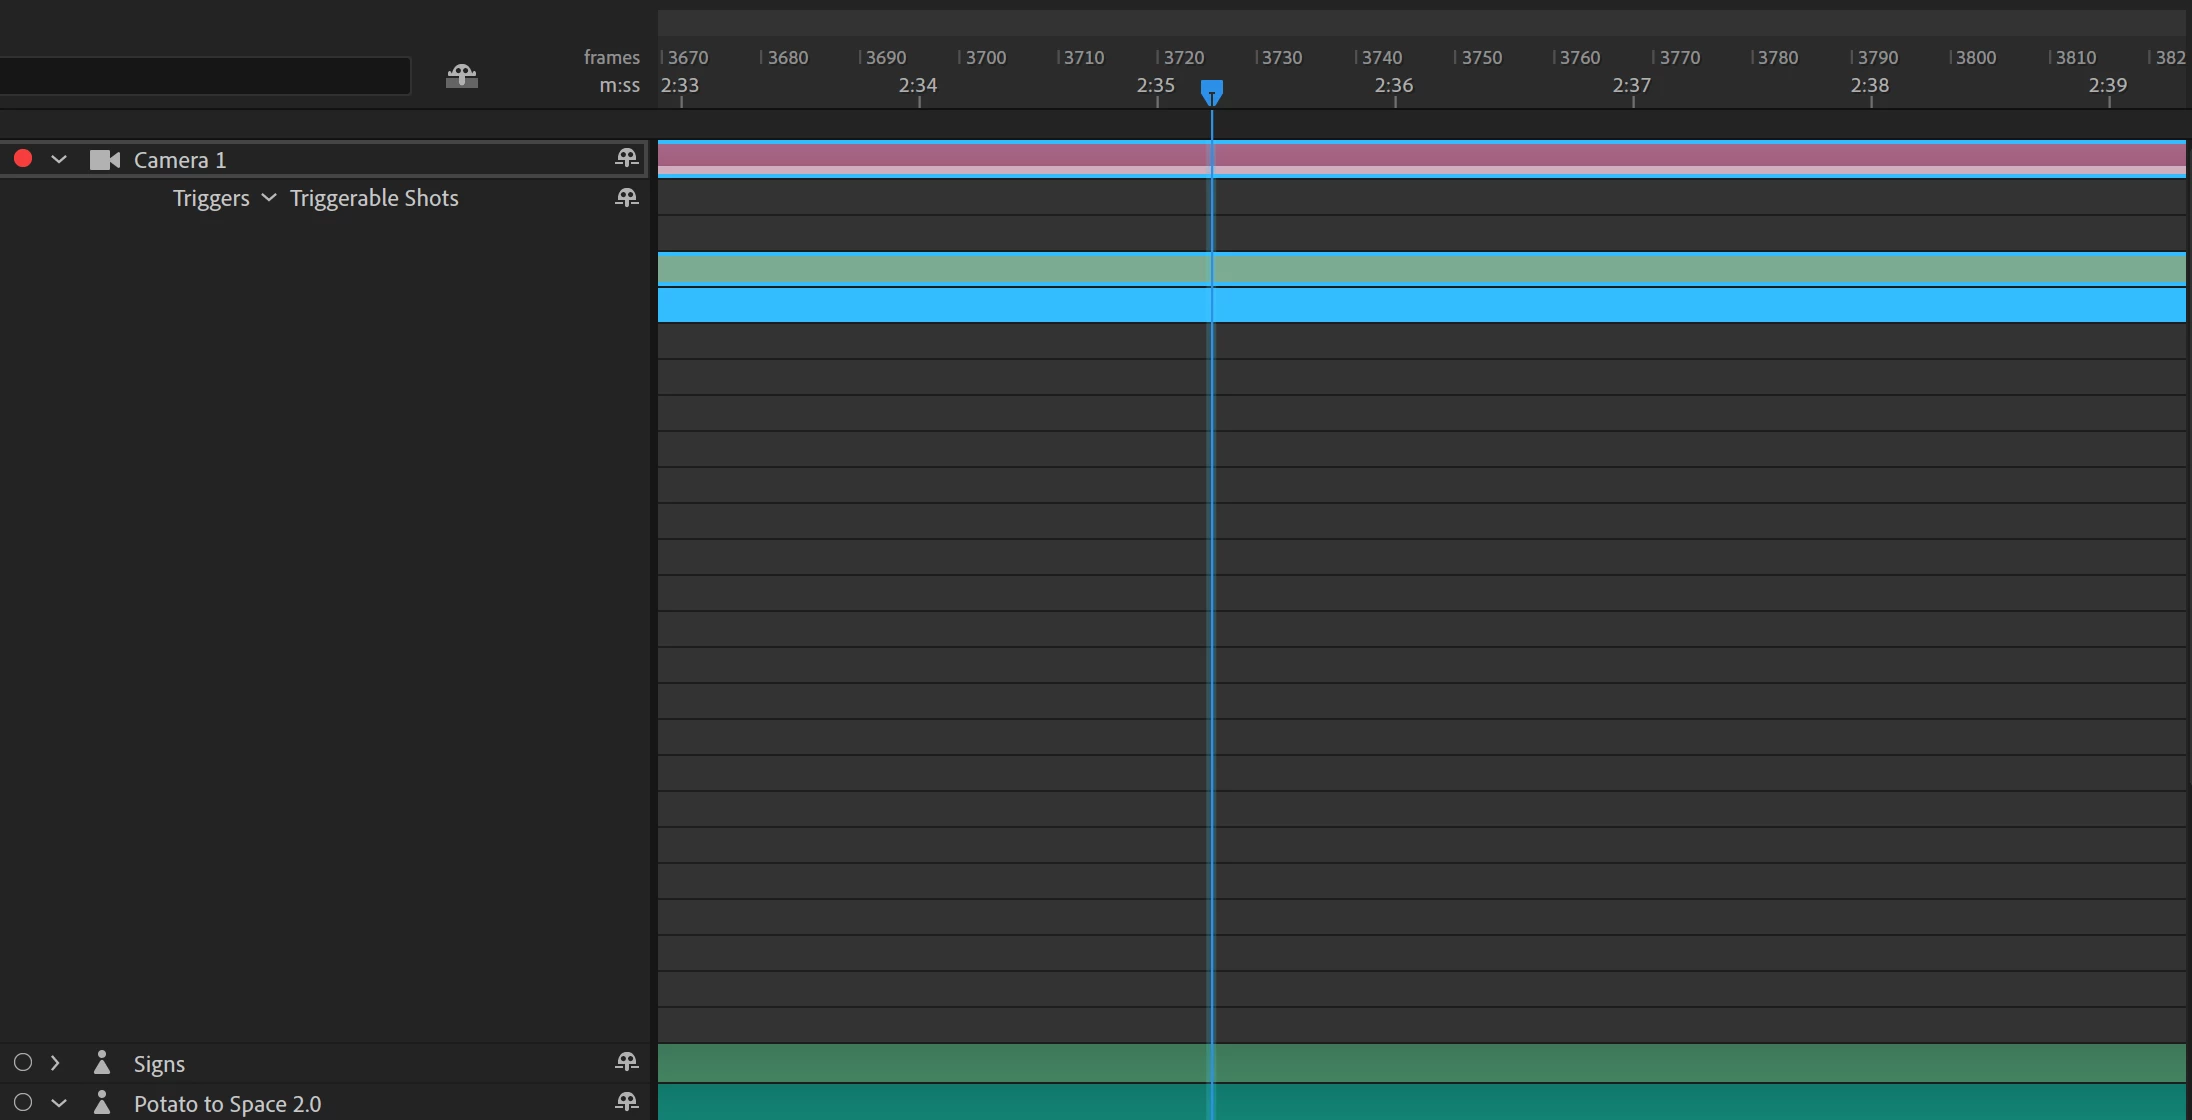Click the puppet icon at right of Potato to Space 2.0
Viewport: 2192px width, 1120px height.
tap(627, 1102)
